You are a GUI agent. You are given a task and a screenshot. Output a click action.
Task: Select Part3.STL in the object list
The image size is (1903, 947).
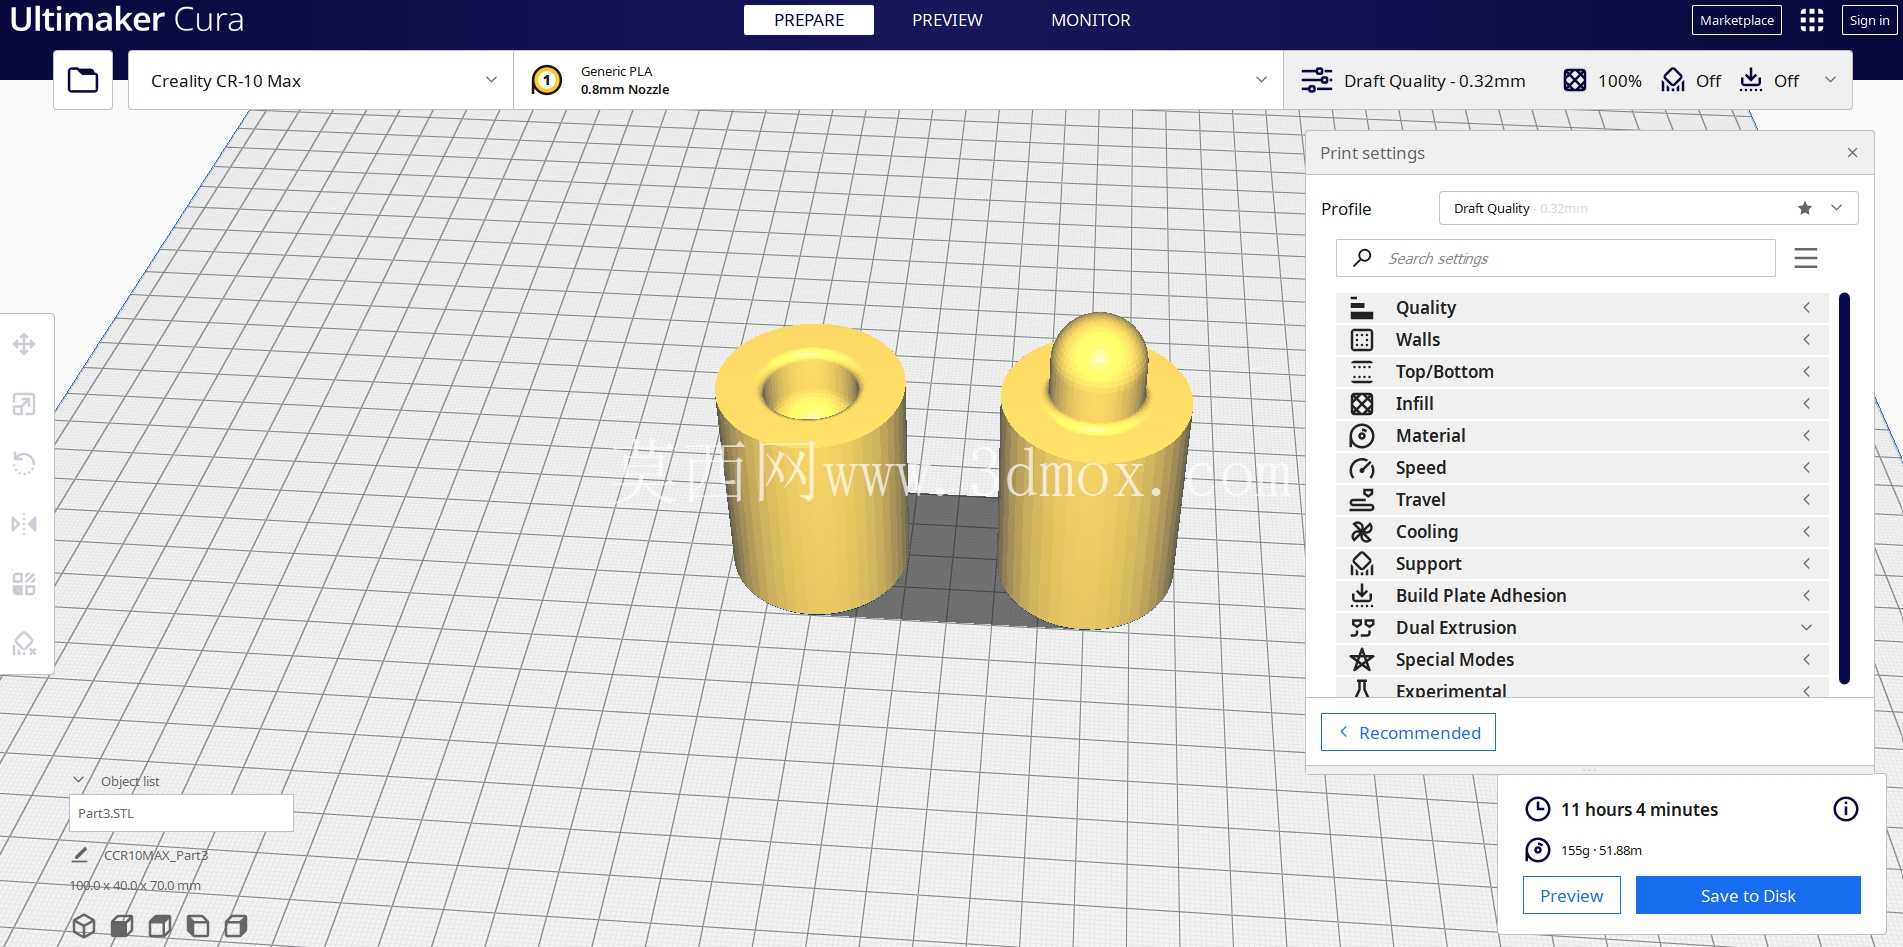pyautogui.click(x=181, y=813)
